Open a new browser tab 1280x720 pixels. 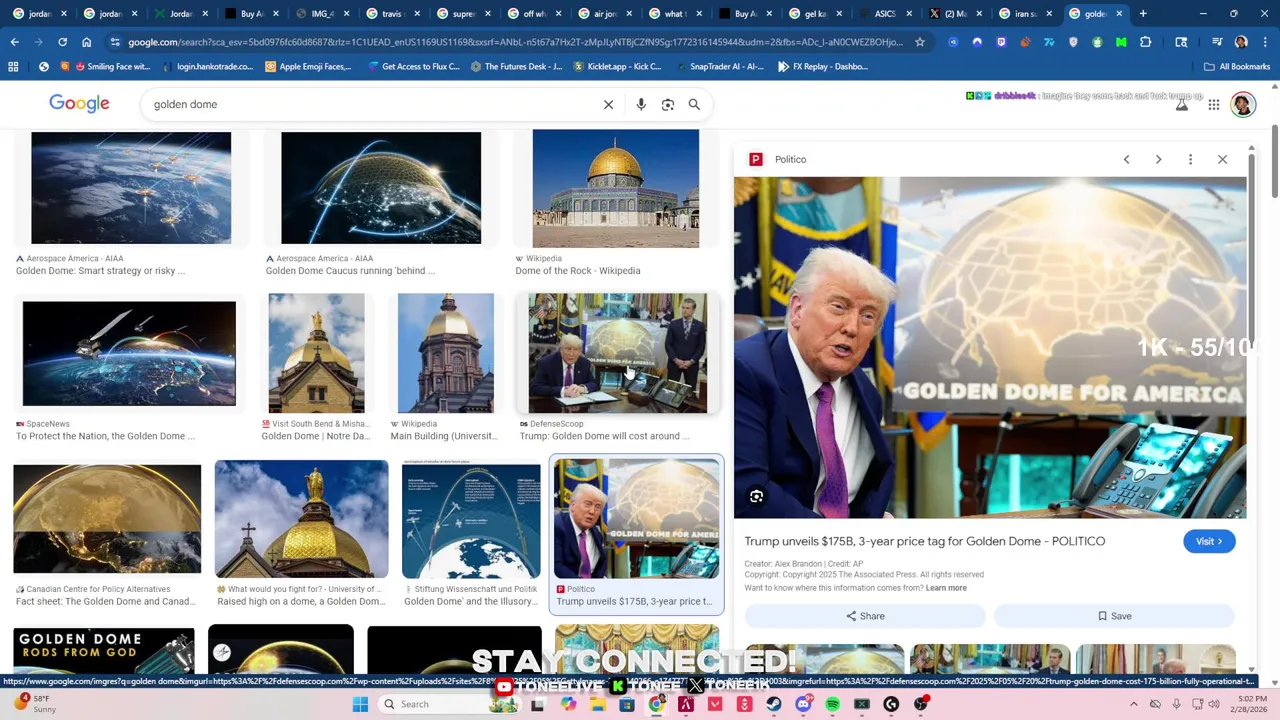click(x=1143, y=14)
